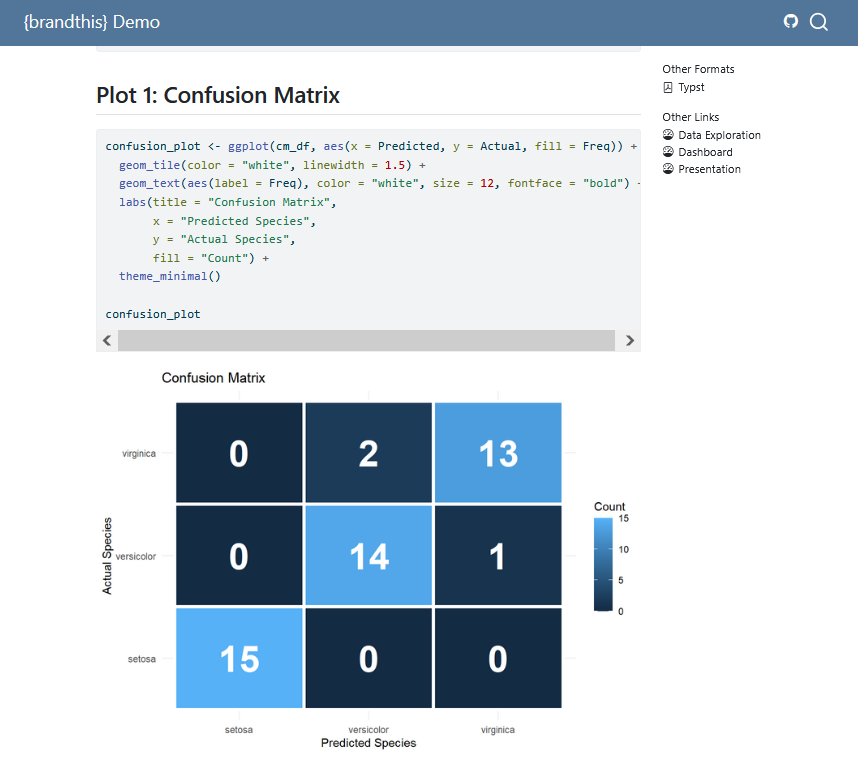Image resolution: width=858 pixels, height=760 pixels.
Task: Open the Presentation link text
Action: tap(709, 169)
